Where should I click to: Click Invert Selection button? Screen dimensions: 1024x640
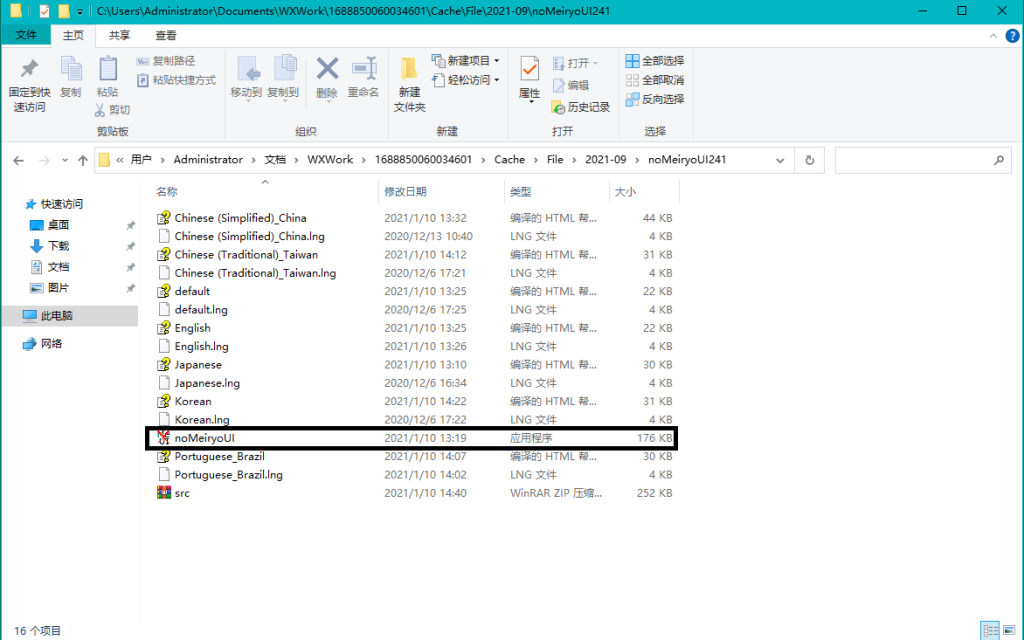pos(655,99)
